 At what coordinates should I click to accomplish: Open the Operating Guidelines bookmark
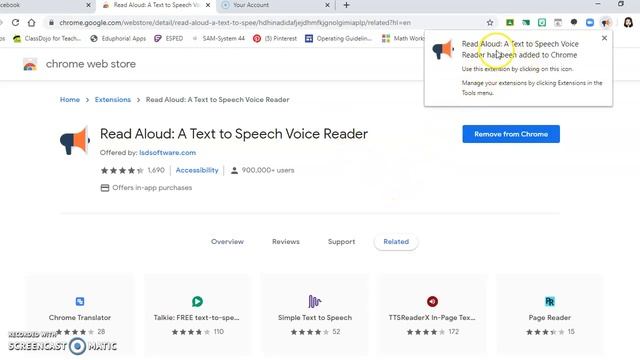(x=339, y=38)
